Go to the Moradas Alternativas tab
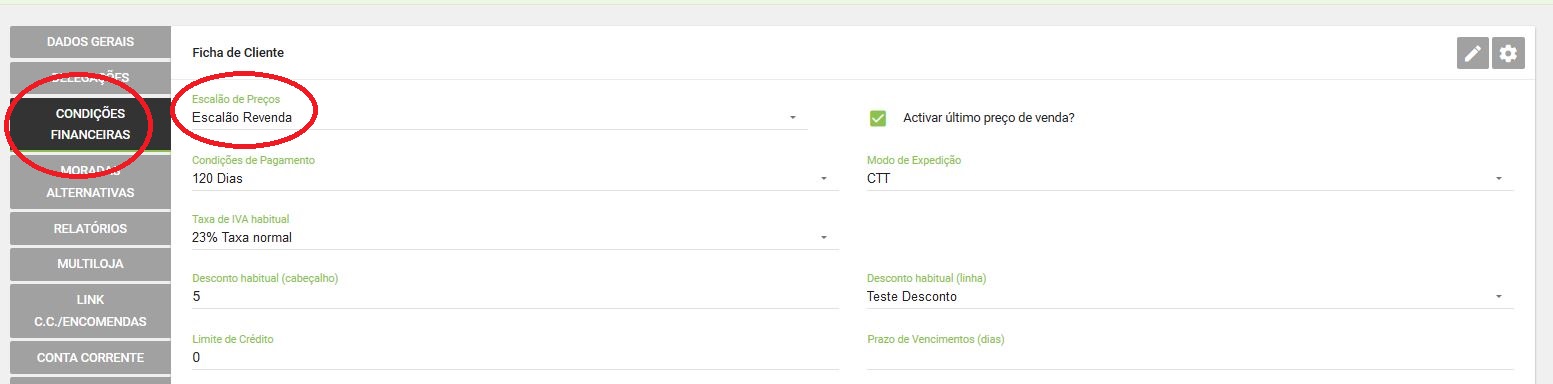Image resolution: width=1553 pixels, height=384 pixels. coord(90,182)
